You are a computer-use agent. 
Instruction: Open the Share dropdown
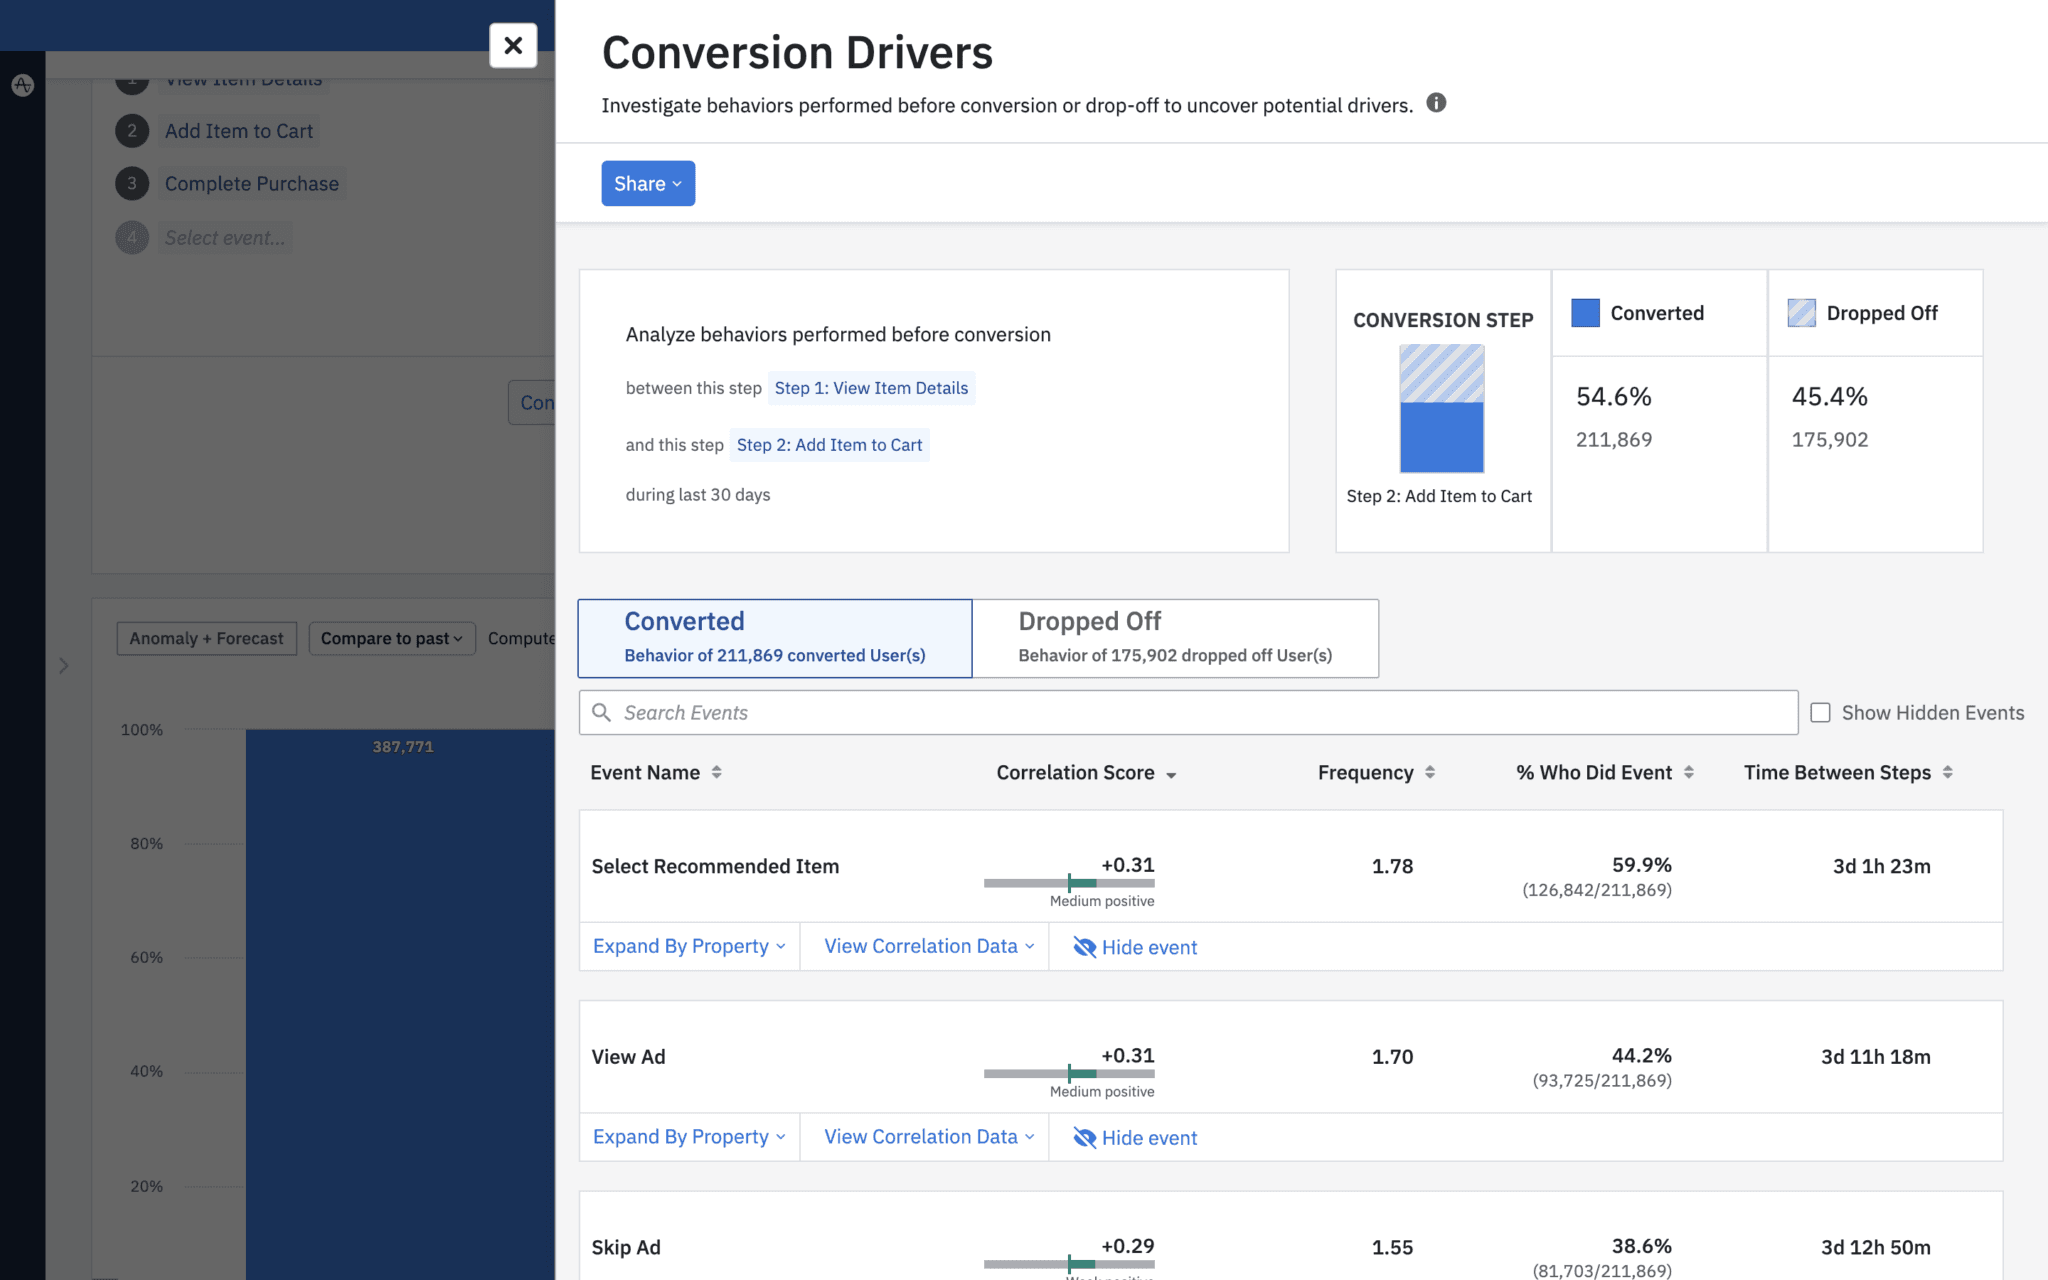647,183
